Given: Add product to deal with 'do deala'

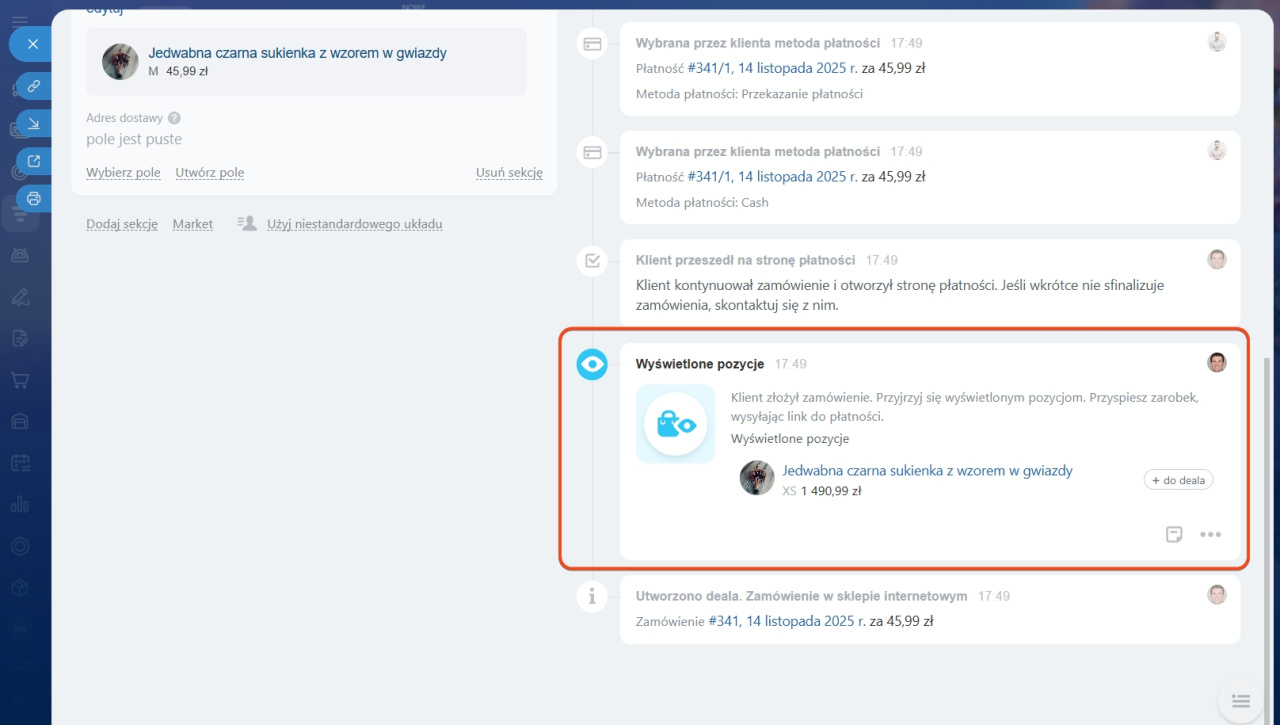Looking at the screenshot, I should pyautogui.click(x=1178, y=480).
